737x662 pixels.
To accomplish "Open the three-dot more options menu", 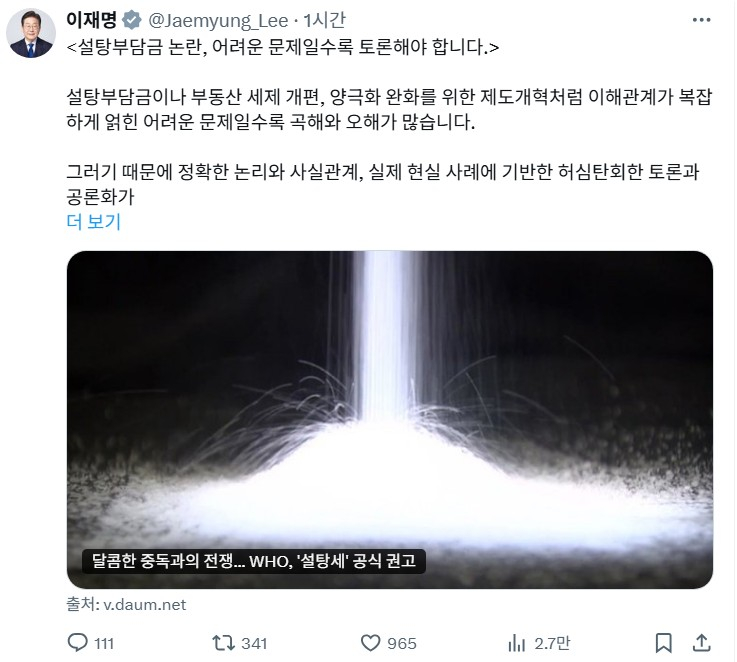I will [x=701, y=20].
